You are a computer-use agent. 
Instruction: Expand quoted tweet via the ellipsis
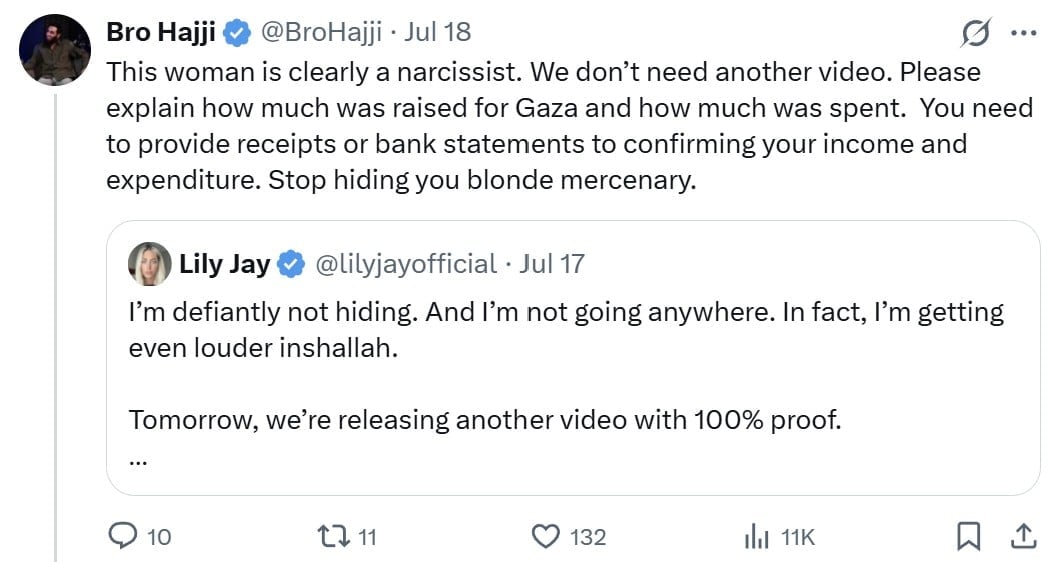click(x=138, y=461)
